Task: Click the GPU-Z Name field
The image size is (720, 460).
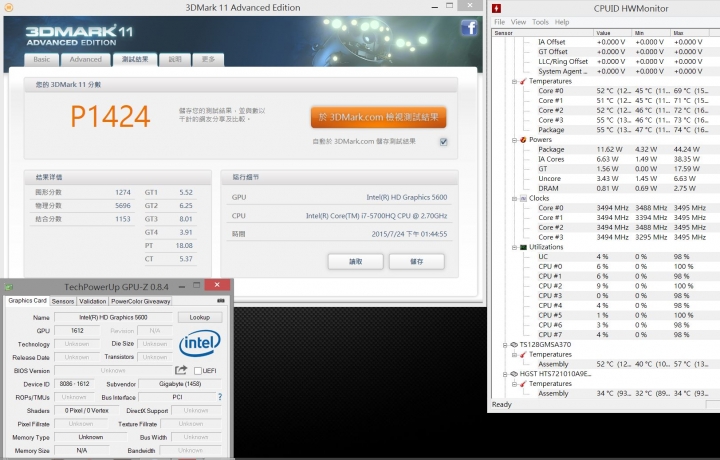Action: pyautogui.click(x=113, y=317)
